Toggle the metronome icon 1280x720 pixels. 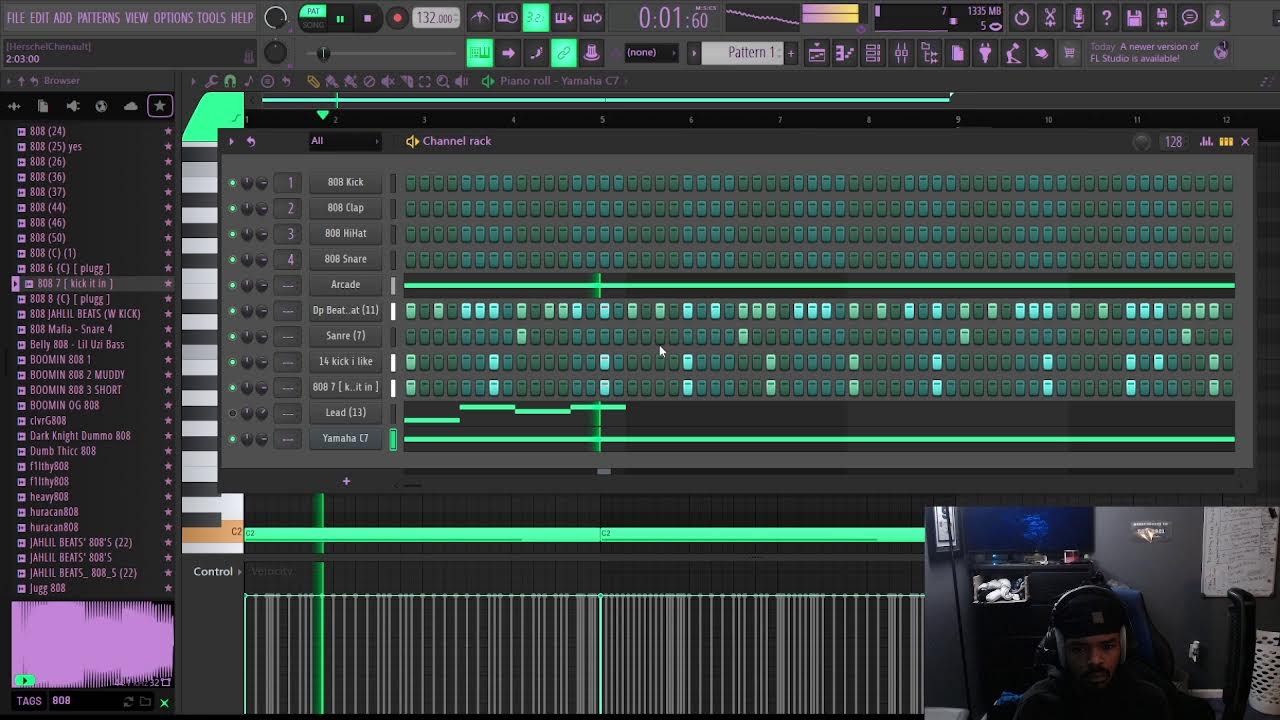(x=480, y=18)
